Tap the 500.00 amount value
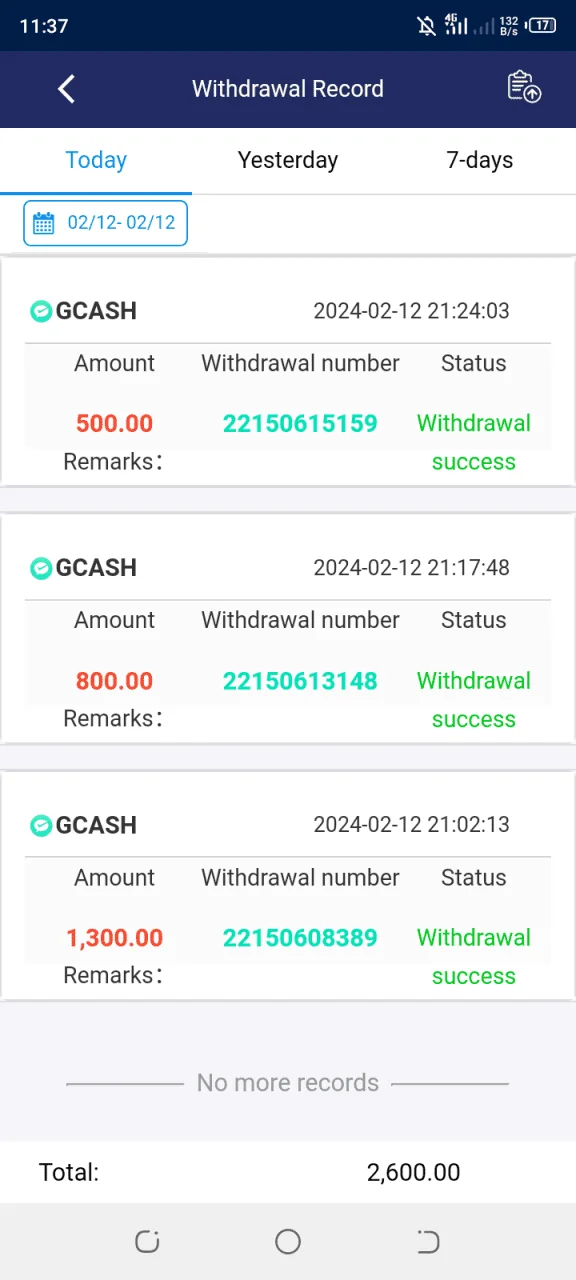Screen dimensions: 576x1280 (x=115, y=423)
